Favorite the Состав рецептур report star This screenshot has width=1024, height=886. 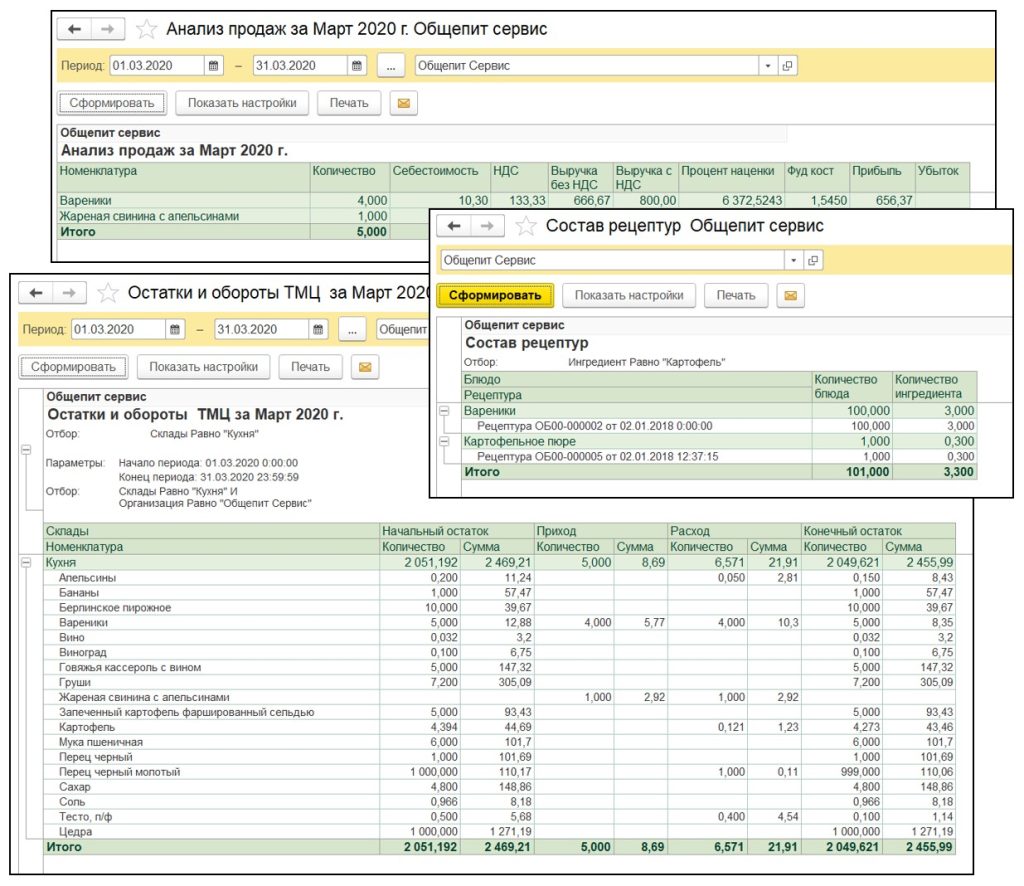tap(525, 226)
